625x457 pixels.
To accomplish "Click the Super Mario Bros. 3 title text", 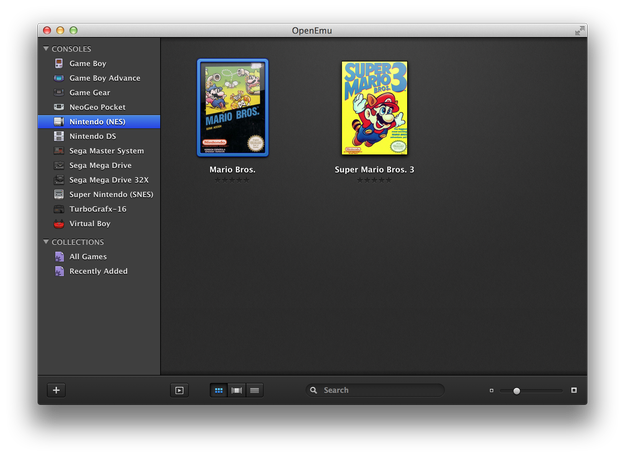I will (x=374, y=169).
